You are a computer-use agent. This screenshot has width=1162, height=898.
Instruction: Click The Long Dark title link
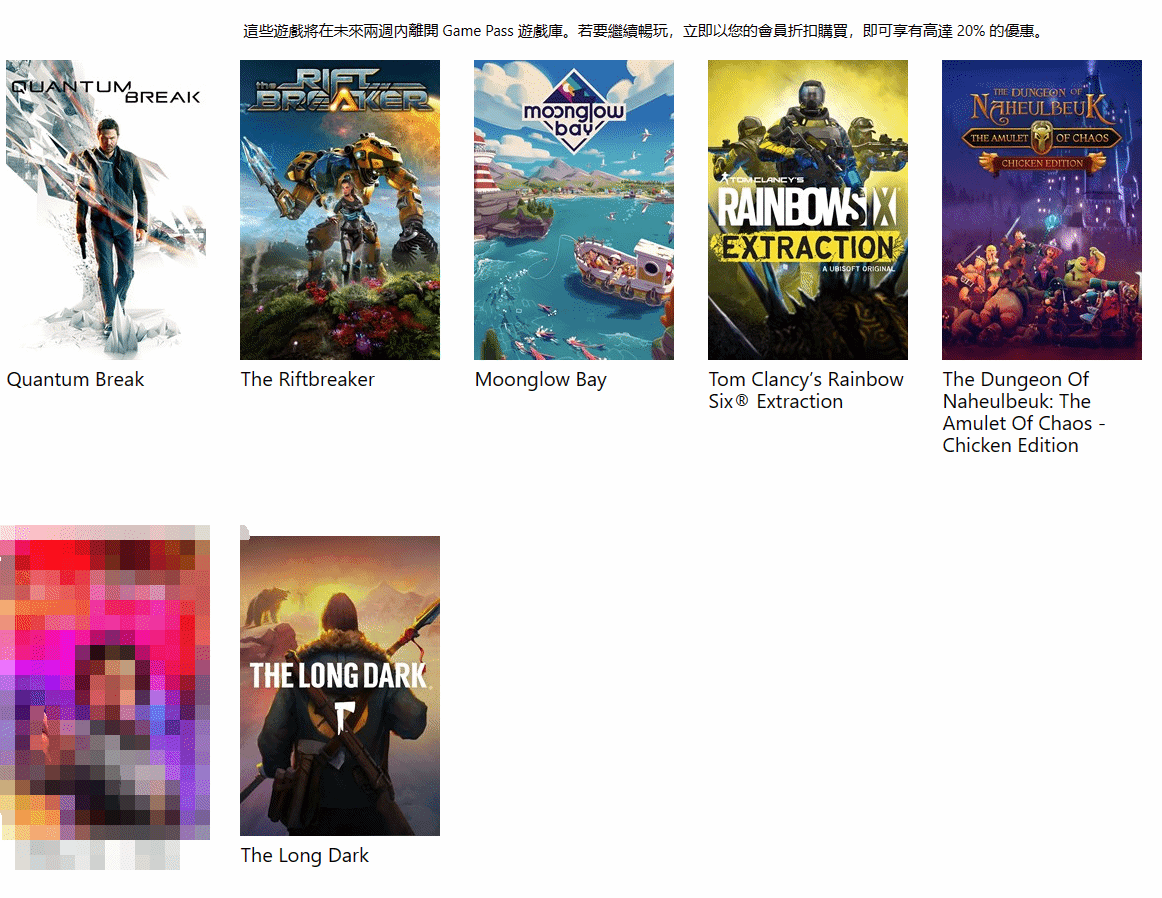pos(305,856)
